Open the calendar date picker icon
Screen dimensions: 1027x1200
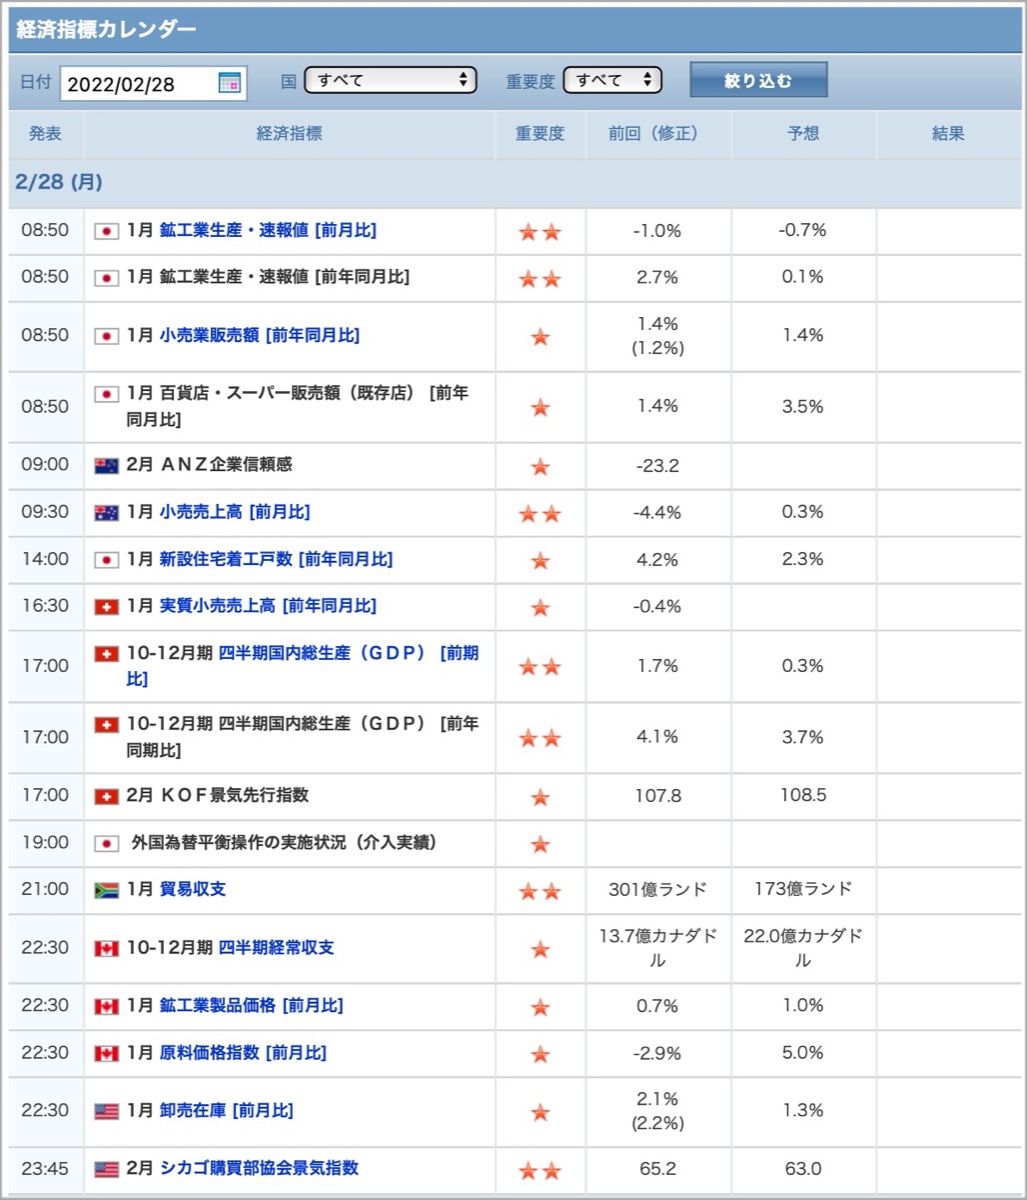click(x=229, y=83)
